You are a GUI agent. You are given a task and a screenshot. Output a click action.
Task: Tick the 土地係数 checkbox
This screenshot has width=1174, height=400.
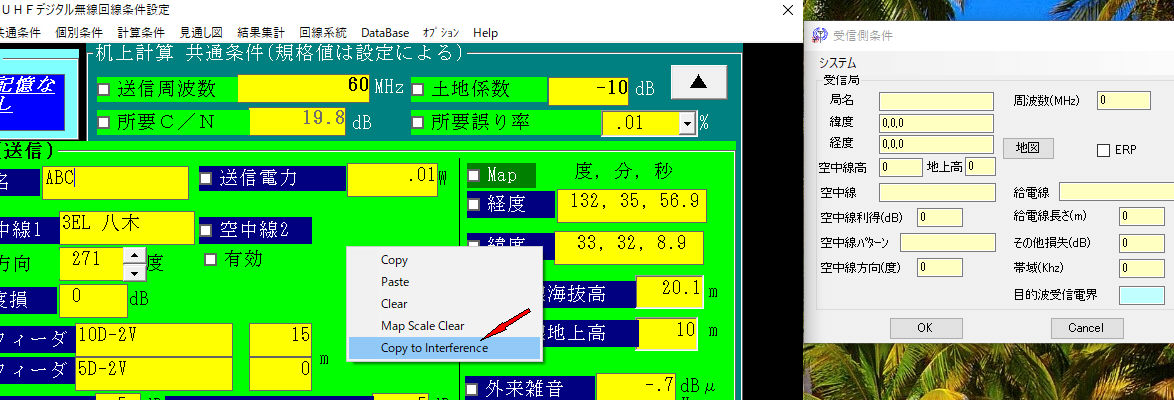[418, 89]
